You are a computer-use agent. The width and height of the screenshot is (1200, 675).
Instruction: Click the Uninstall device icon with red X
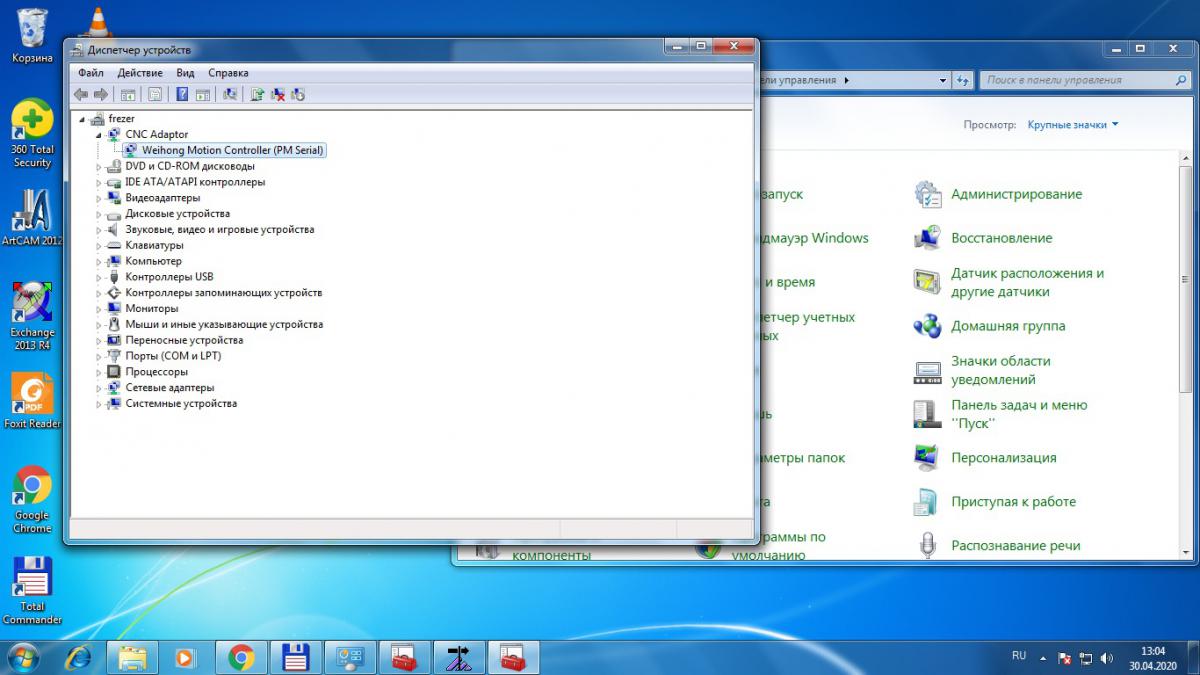coord(278,94)
